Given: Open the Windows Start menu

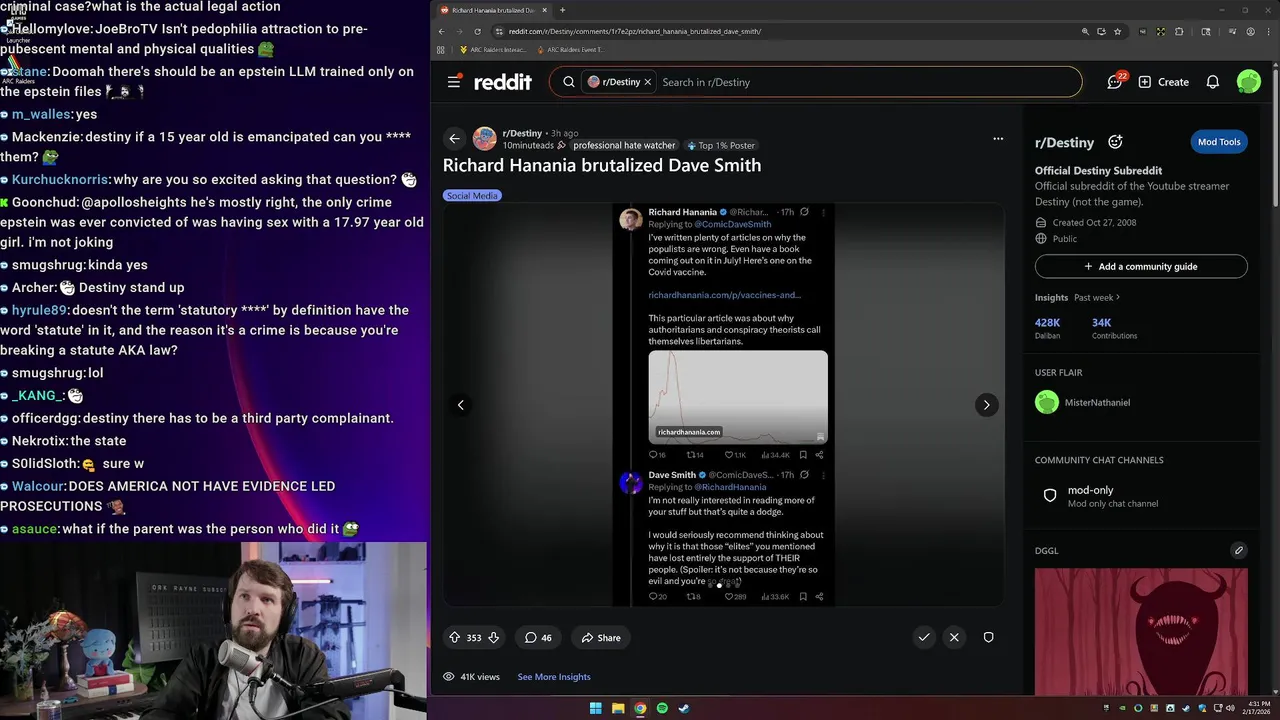Looking at the screenshot, I should pyautogui.click(x=595, y=708).
